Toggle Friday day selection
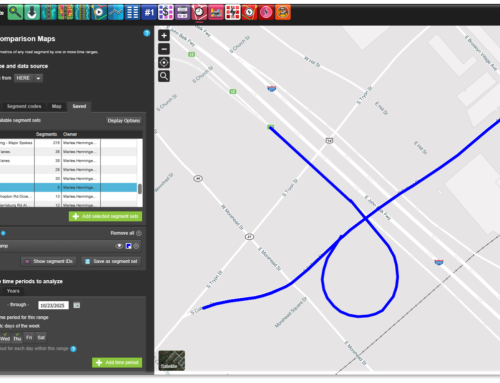 point(29,337)
